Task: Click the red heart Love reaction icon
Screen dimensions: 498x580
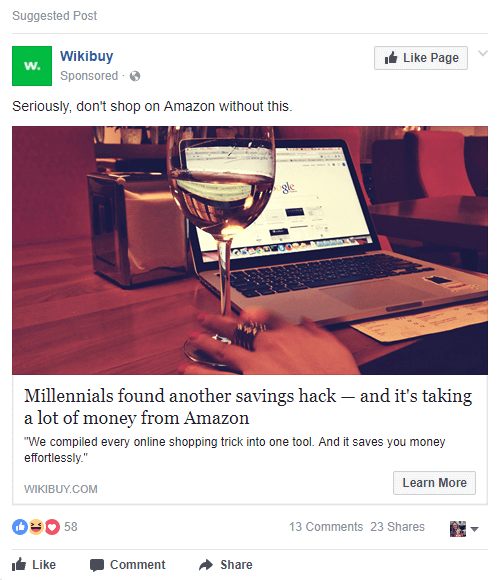Action: click(x=52, y=527)
